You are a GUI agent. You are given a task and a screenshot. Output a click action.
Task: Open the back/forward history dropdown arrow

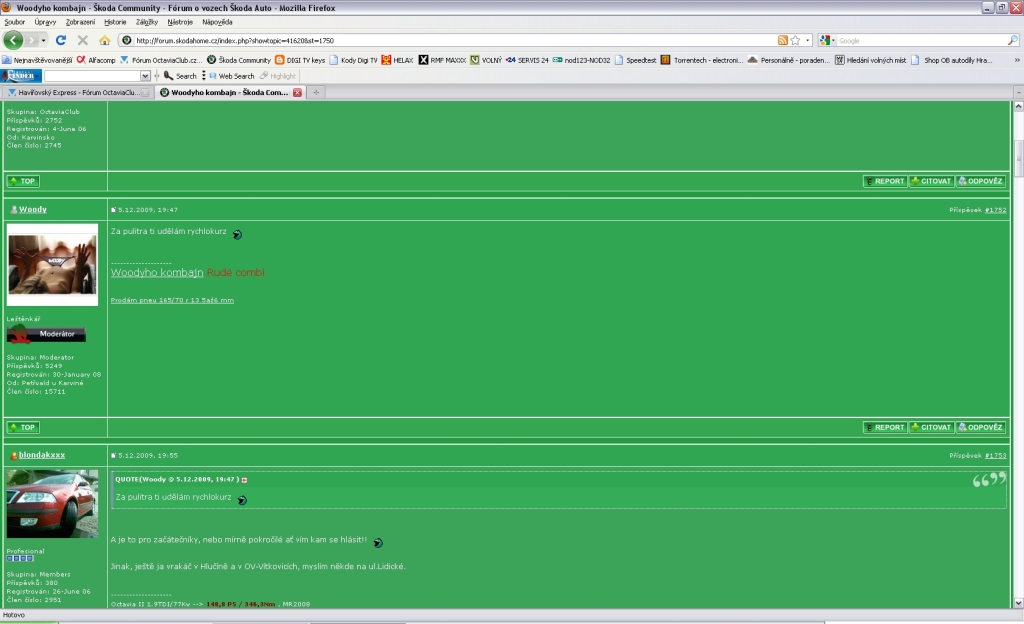[x=43, y=40]
